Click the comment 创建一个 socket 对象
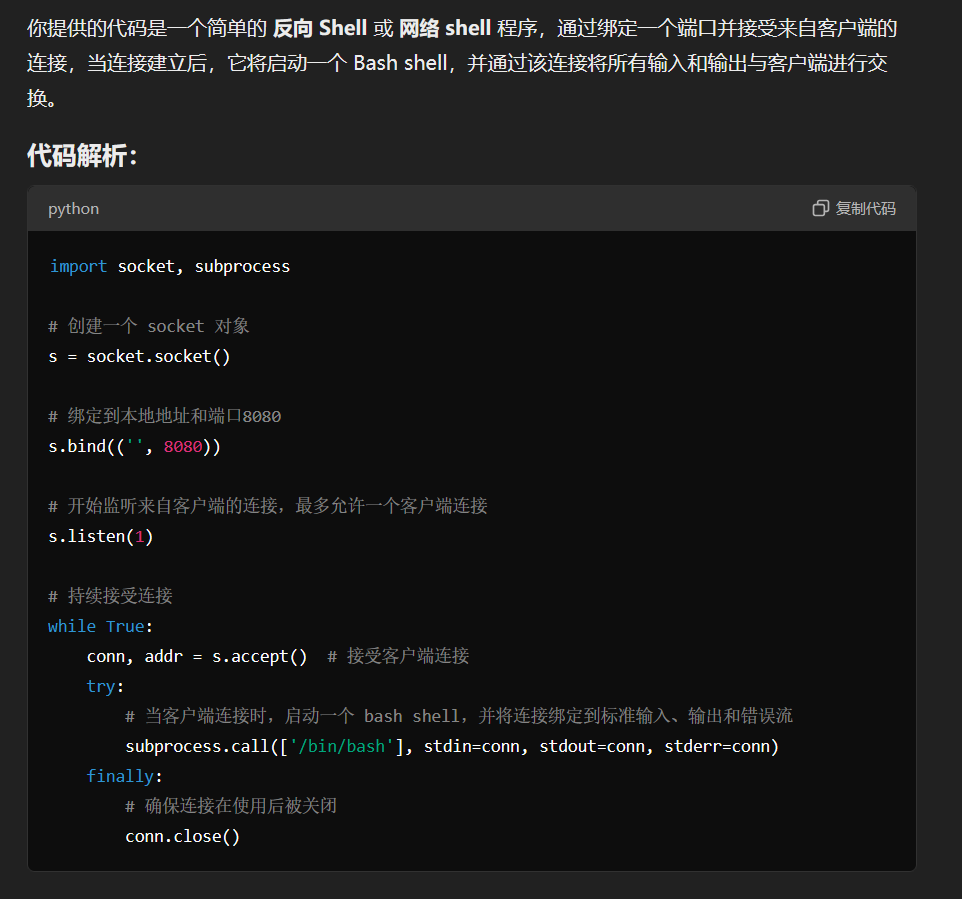 tap(149, 326)
